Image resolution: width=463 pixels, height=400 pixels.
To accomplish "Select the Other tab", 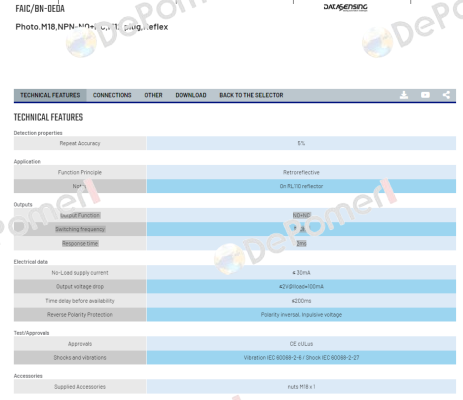I will 153,95.
